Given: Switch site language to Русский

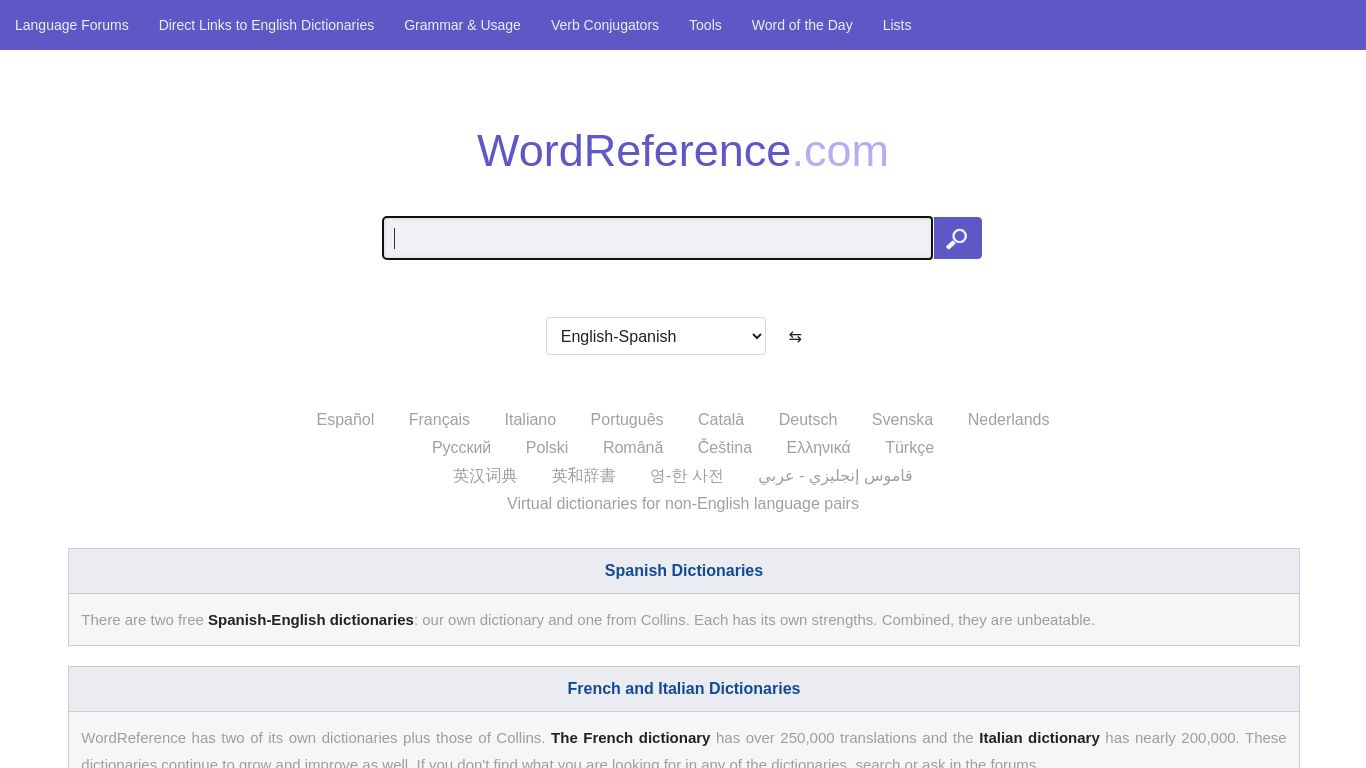Looking at the screenshot, I should [x=461, y=448].
